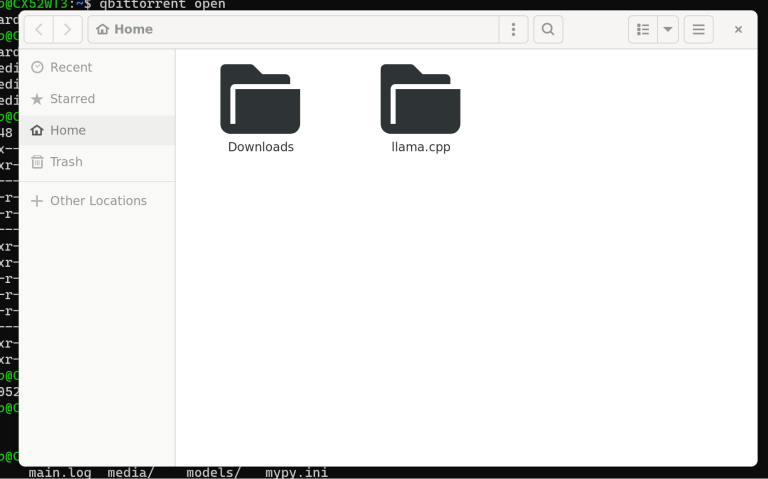768x479 pixels.
Task: Select Home in the path bar
Action: tap(125, 29)
